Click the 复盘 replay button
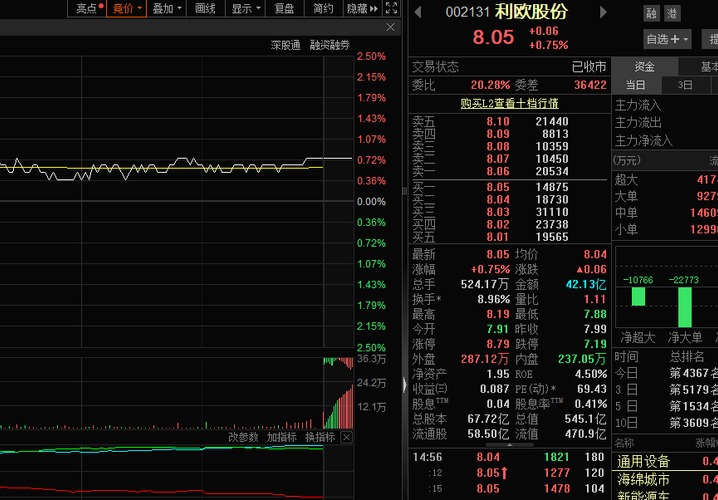The width and height of the screenshot is (718, 500). (284, 8)
